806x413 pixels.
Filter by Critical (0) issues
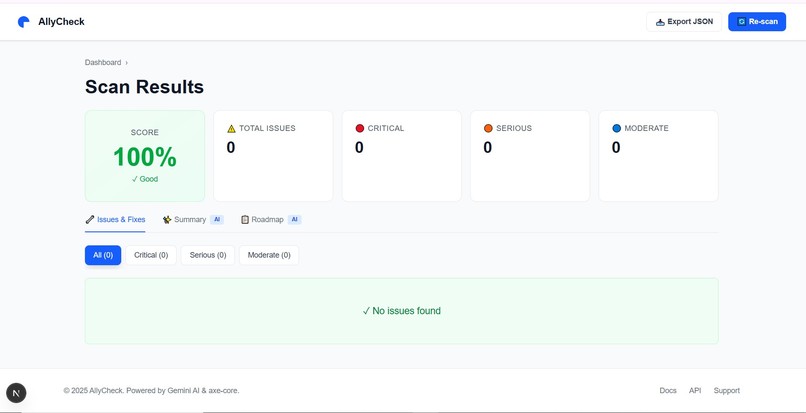tap(151, 255)
